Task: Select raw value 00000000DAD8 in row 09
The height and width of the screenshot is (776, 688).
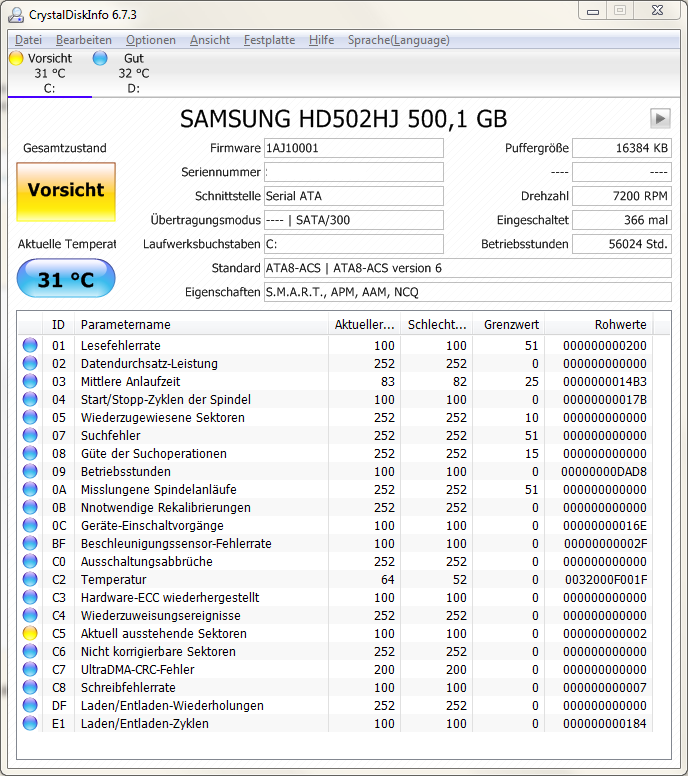Action: coord(604,472)
